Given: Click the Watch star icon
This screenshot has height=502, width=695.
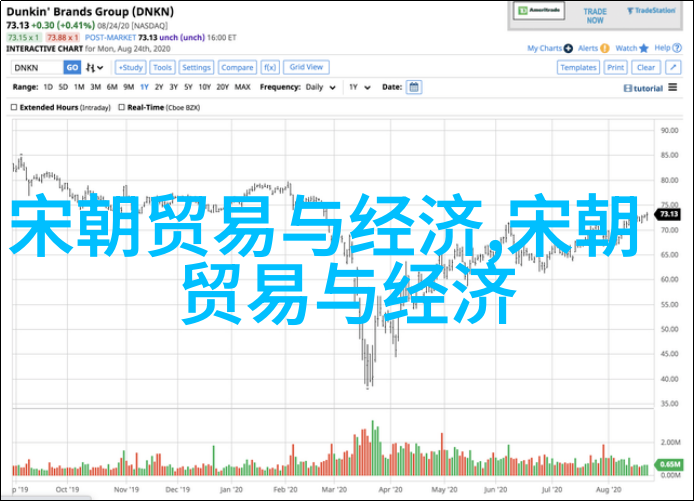Looking at the screenshot, I should 644,48.
